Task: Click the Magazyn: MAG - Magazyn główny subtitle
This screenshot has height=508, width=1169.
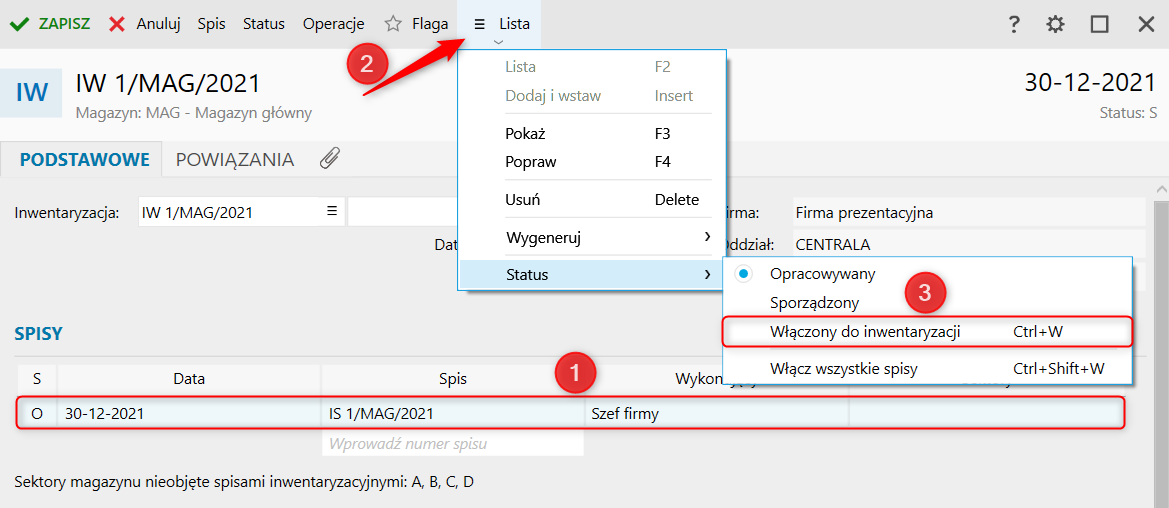Action: click(x=194, y=113)
